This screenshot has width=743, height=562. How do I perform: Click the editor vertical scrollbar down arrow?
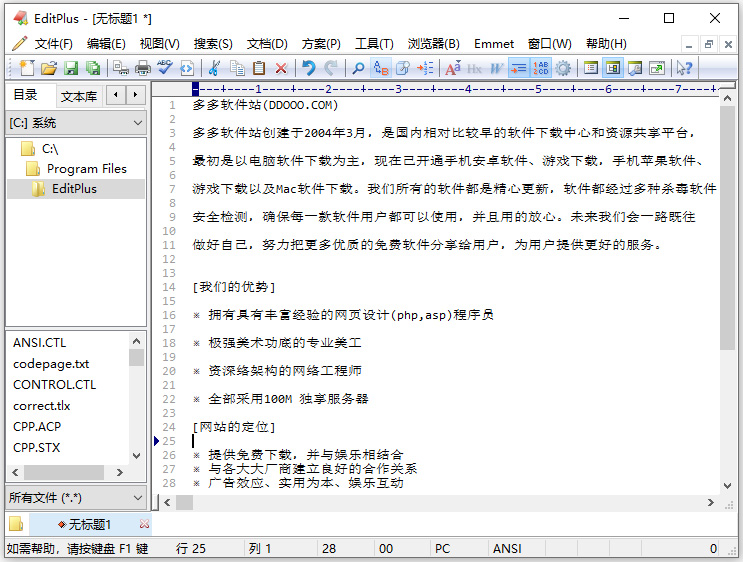click(x=727, y=485)
